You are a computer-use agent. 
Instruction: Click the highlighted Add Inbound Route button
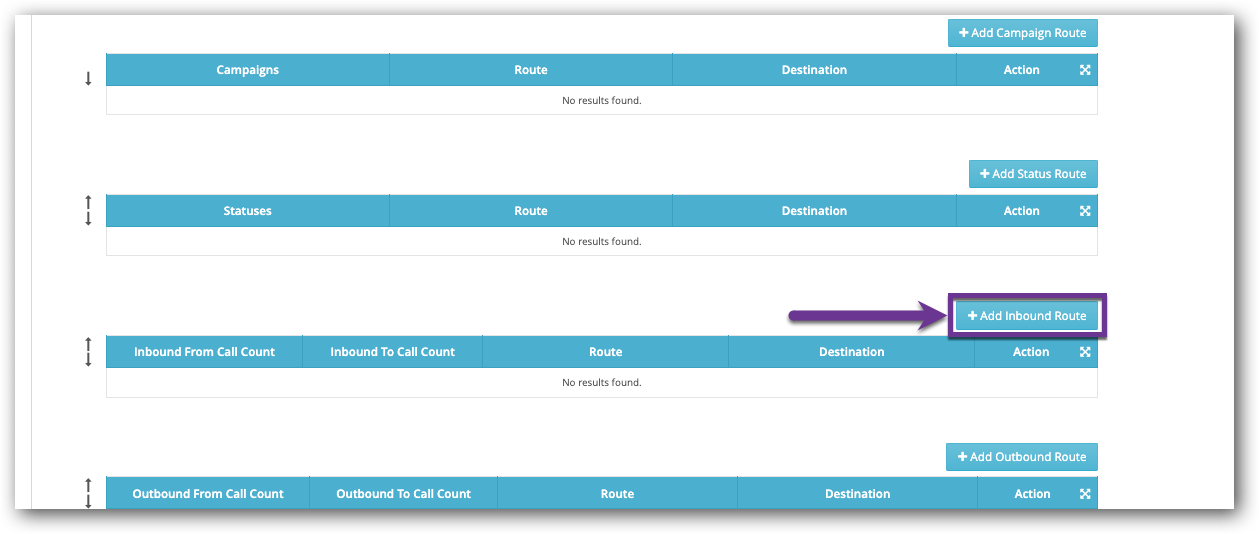1027,316
